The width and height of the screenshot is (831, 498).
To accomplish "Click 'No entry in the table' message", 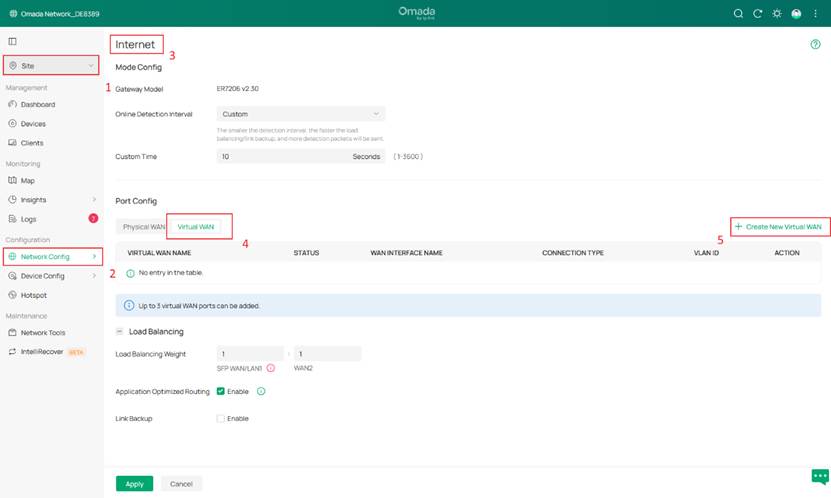I will click(170, 273).
